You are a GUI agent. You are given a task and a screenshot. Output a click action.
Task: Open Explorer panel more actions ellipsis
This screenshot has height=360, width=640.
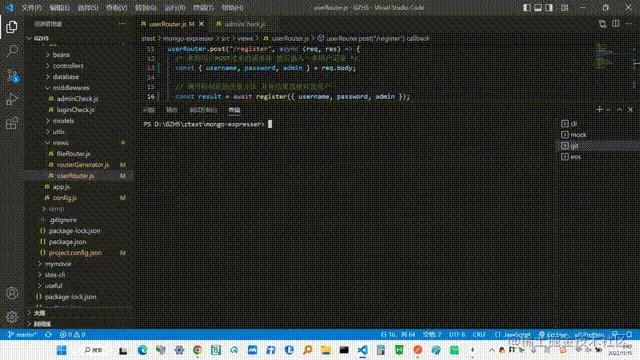(x=122, y=24)
